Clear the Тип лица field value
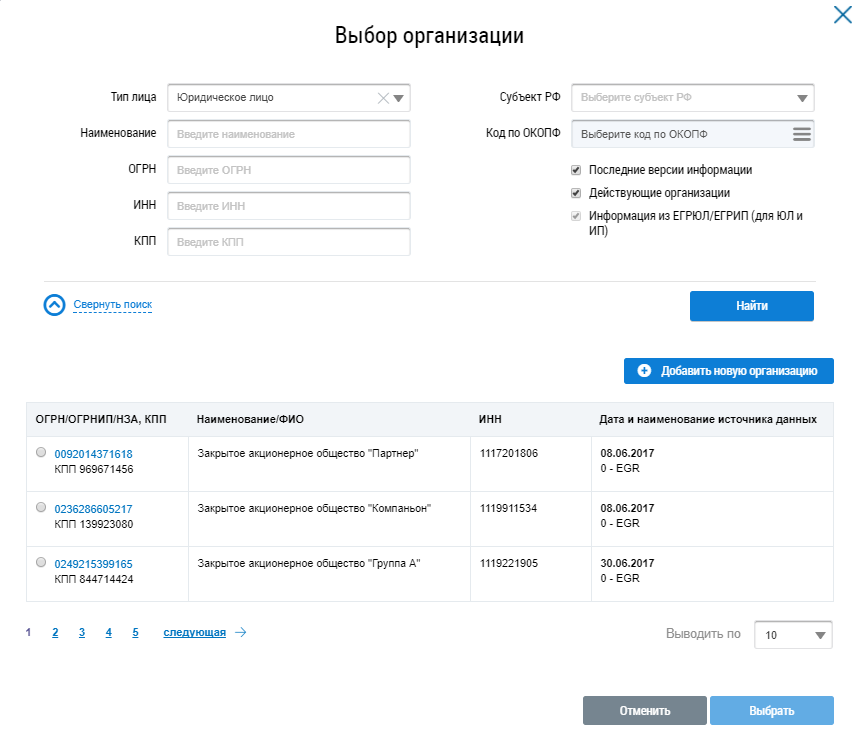The image size is (859, 756). coord(382,98)
